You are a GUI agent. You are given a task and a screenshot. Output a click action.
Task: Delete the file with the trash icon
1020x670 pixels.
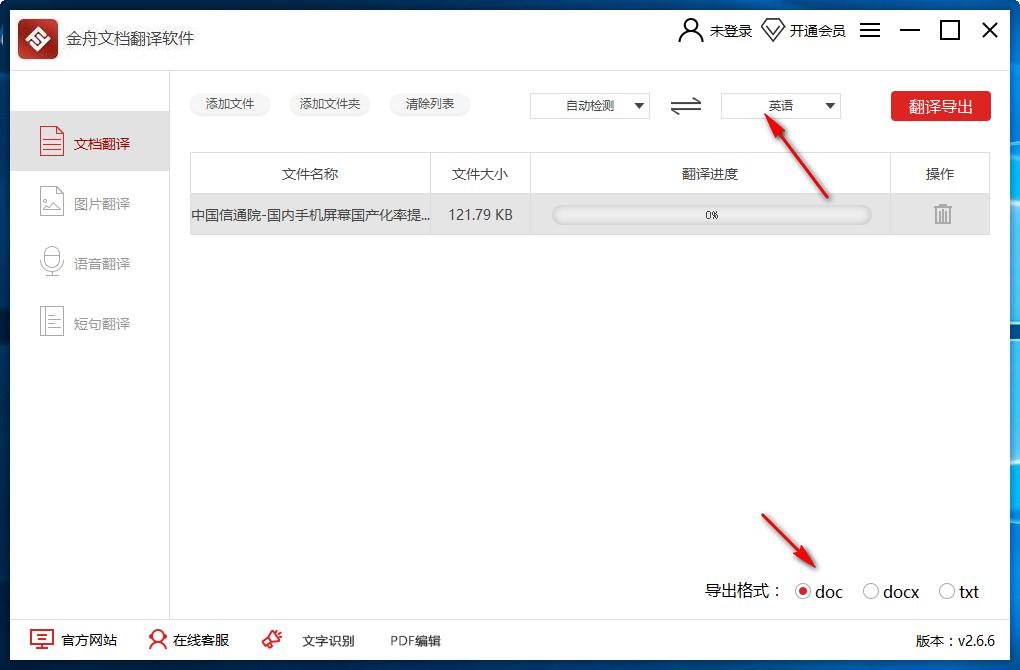point(942,214)
